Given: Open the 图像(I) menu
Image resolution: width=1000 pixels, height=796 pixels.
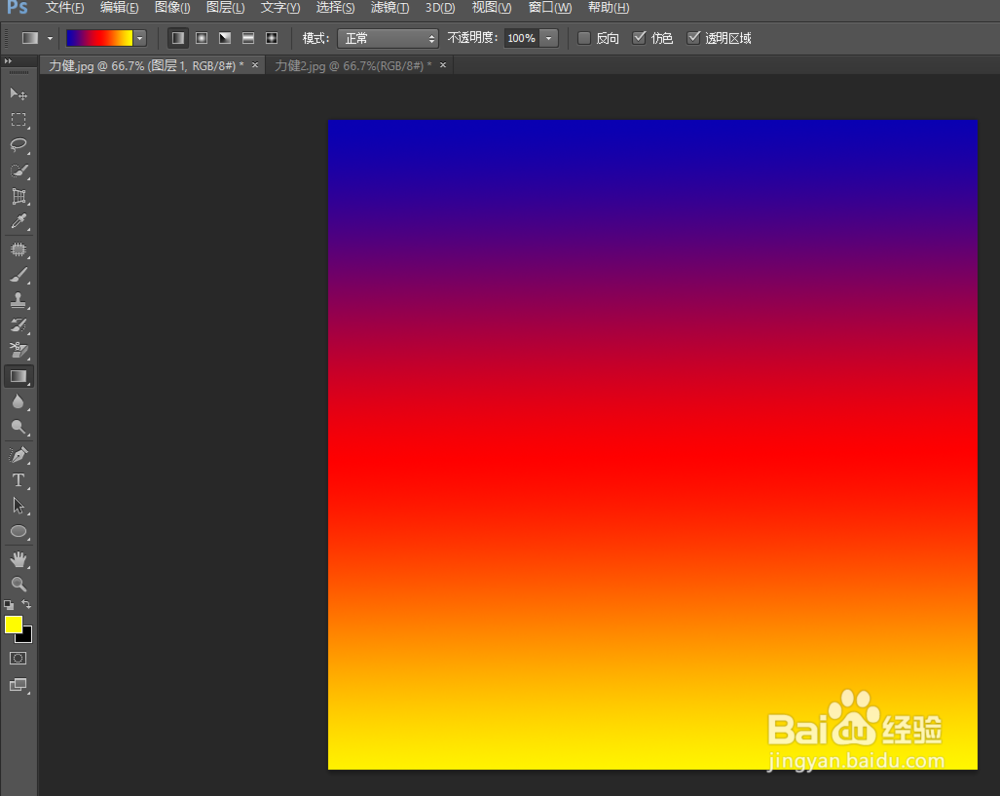Looking at the screenshot, I should pos(172,8).
